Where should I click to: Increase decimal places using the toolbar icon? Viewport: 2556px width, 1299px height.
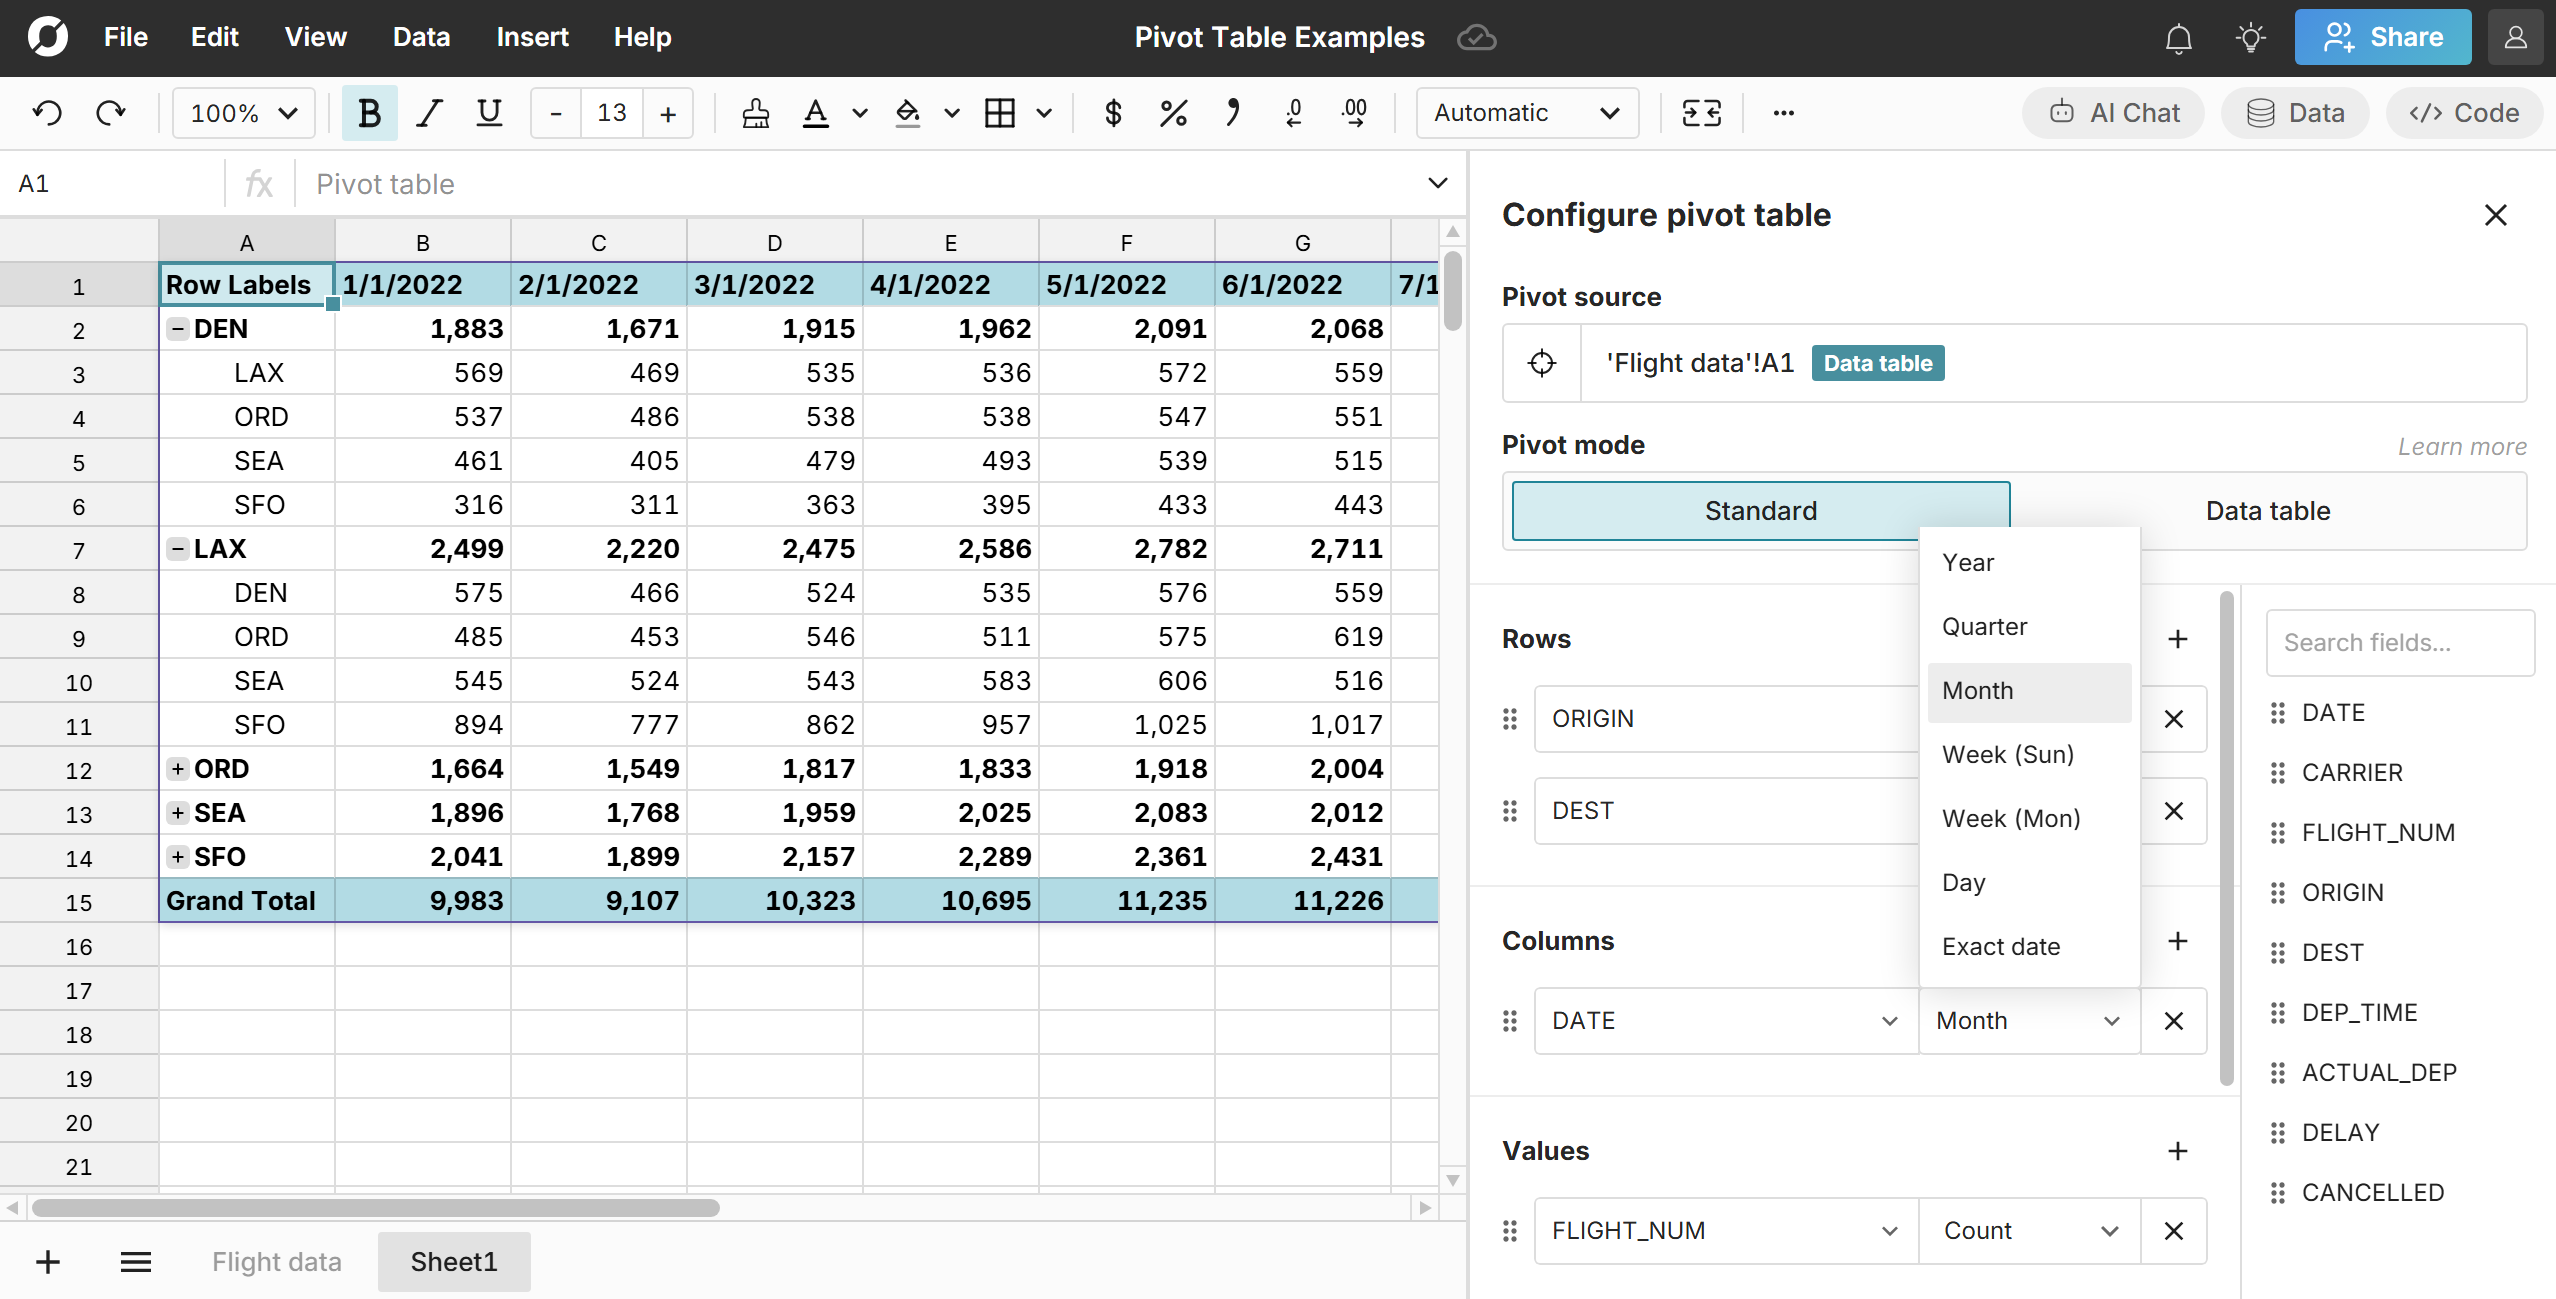(x=1353, y=113)
